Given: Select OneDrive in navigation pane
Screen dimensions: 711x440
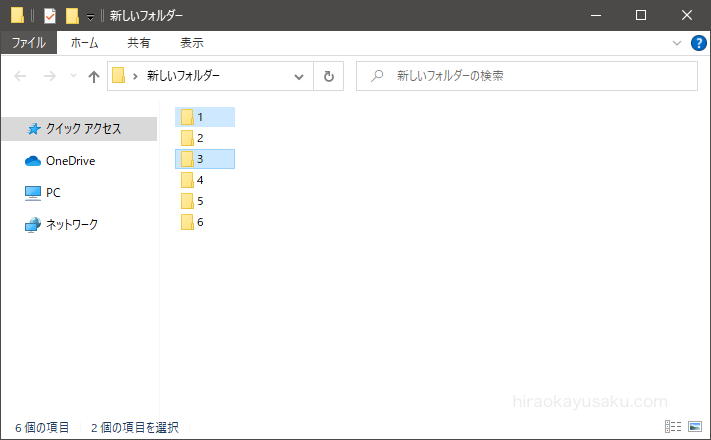Looking at the screenshot, I should pos(60,161).
